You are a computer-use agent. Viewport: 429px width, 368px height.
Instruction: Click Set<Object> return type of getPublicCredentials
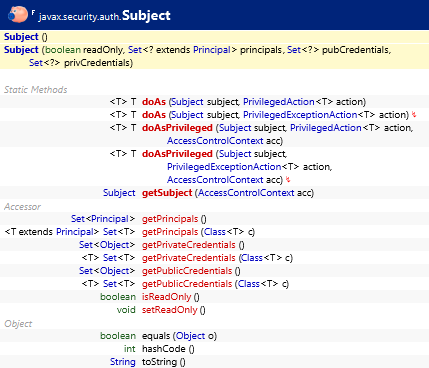tap(107, 271)
